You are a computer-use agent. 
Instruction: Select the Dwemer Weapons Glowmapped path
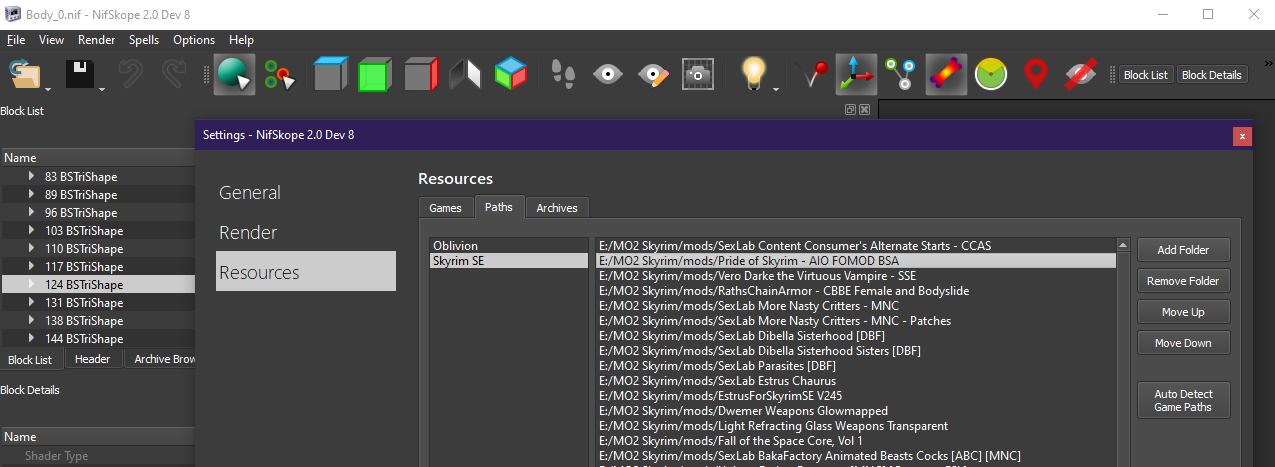[x=856, y=411]
